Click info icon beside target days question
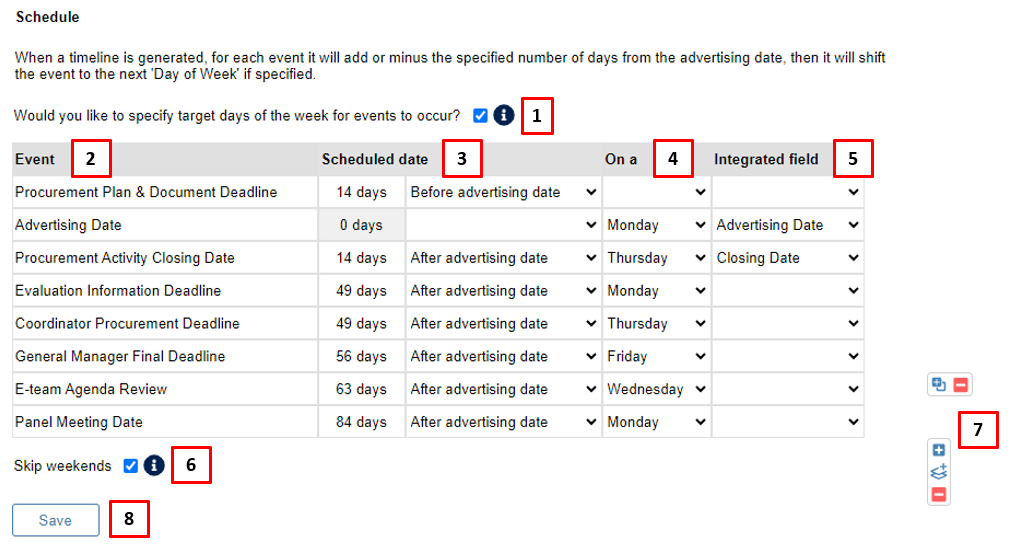The width and height of the screenshot is (1014, 550). coord(503,116)
